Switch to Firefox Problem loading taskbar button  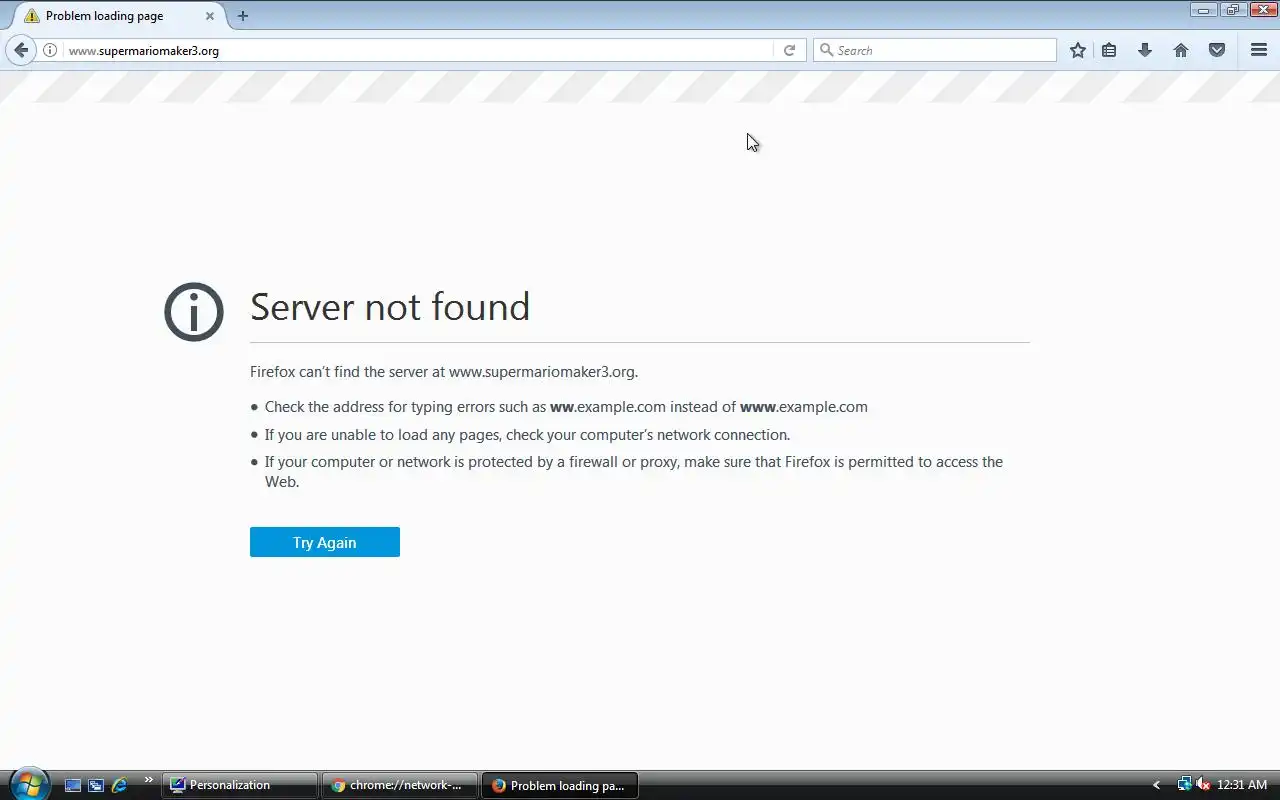pyautogui.click(x=560, y=785)
